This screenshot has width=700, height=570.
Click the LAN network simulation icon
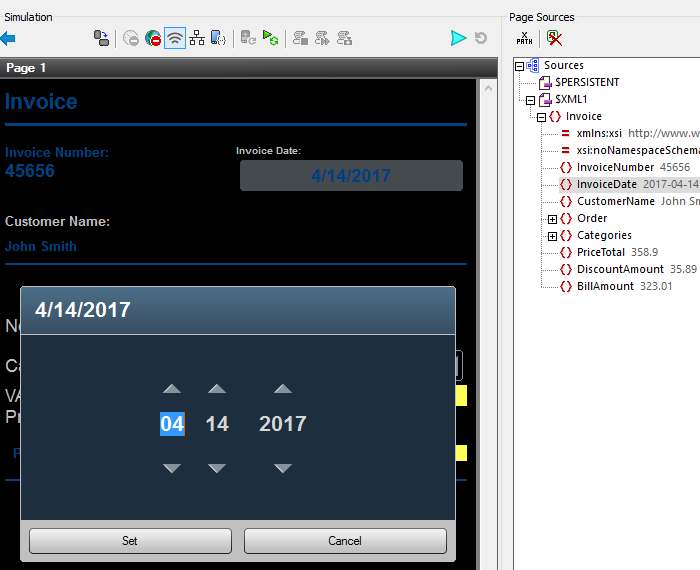197,39
